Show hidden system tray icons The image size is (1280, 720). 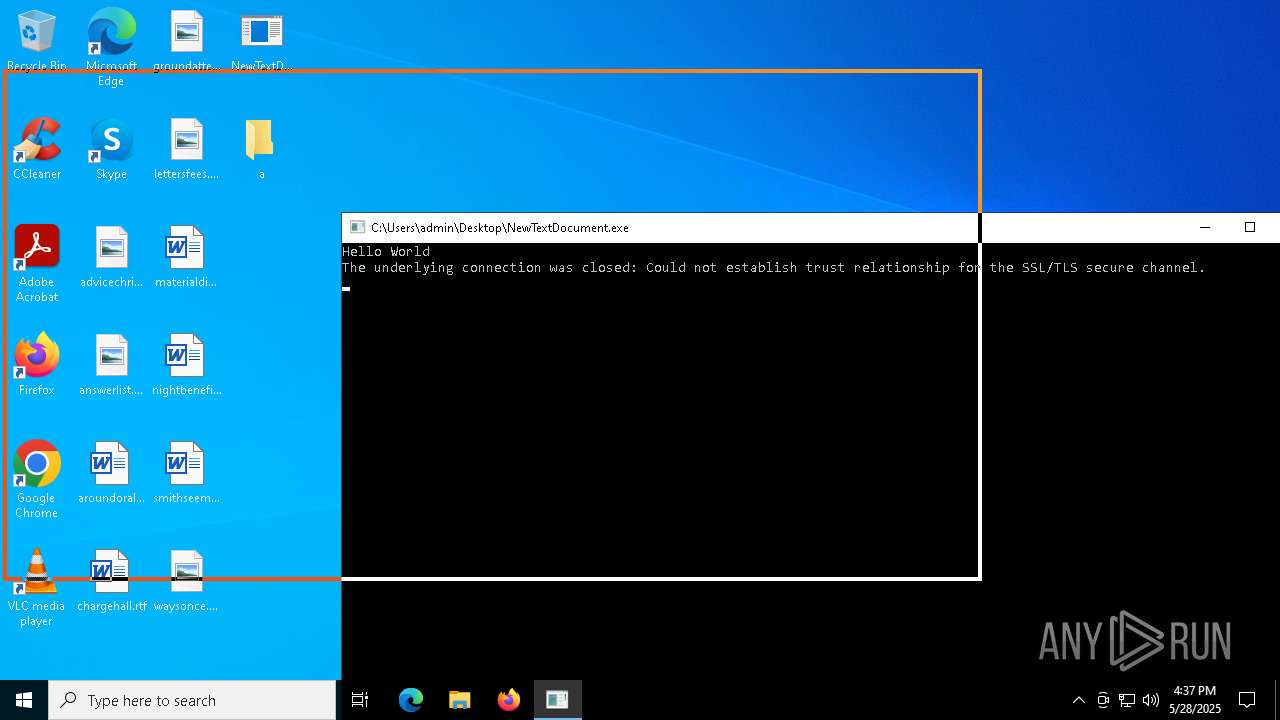tap(1078, 700)
